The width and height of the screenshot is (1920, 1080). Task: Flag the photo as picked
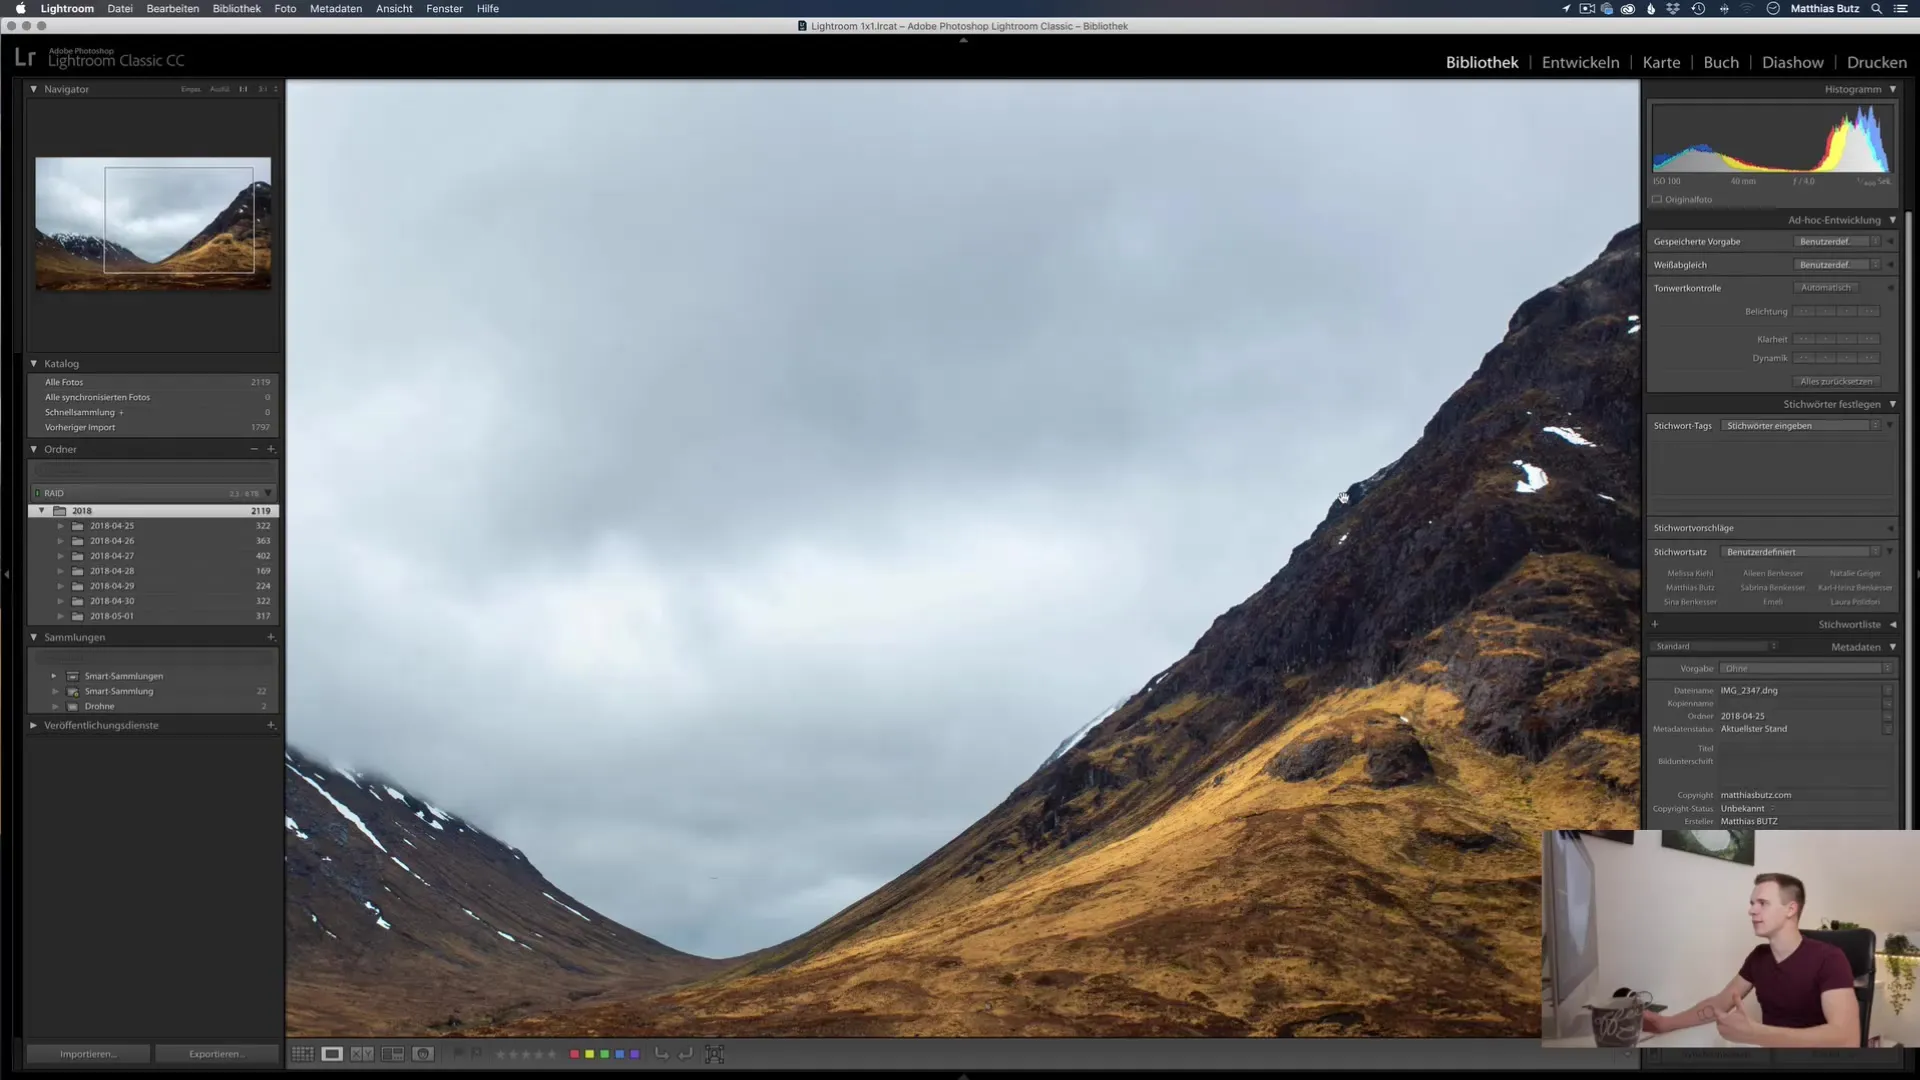pos(459,1053)
